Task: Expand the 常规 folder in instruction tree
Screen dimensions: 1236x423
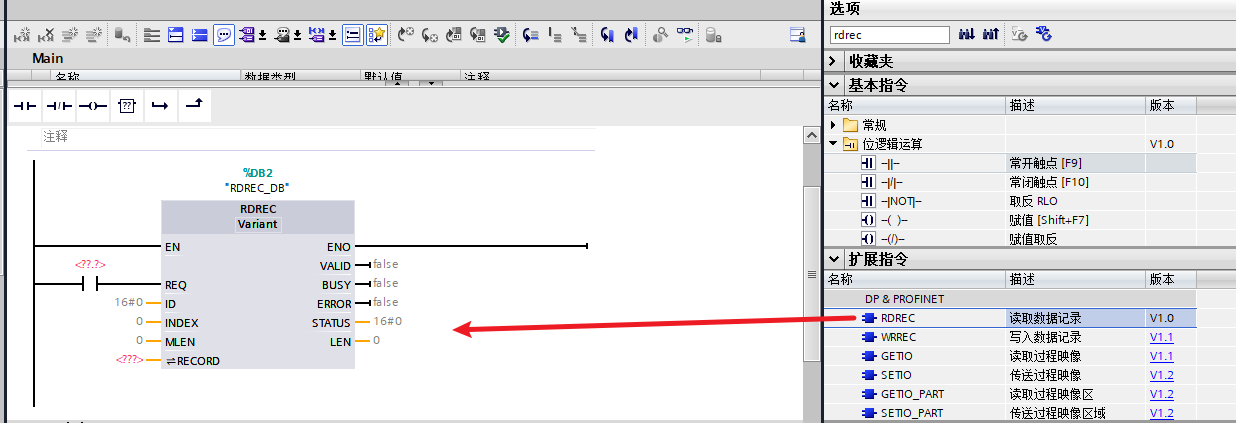Action: pos(835,125)
